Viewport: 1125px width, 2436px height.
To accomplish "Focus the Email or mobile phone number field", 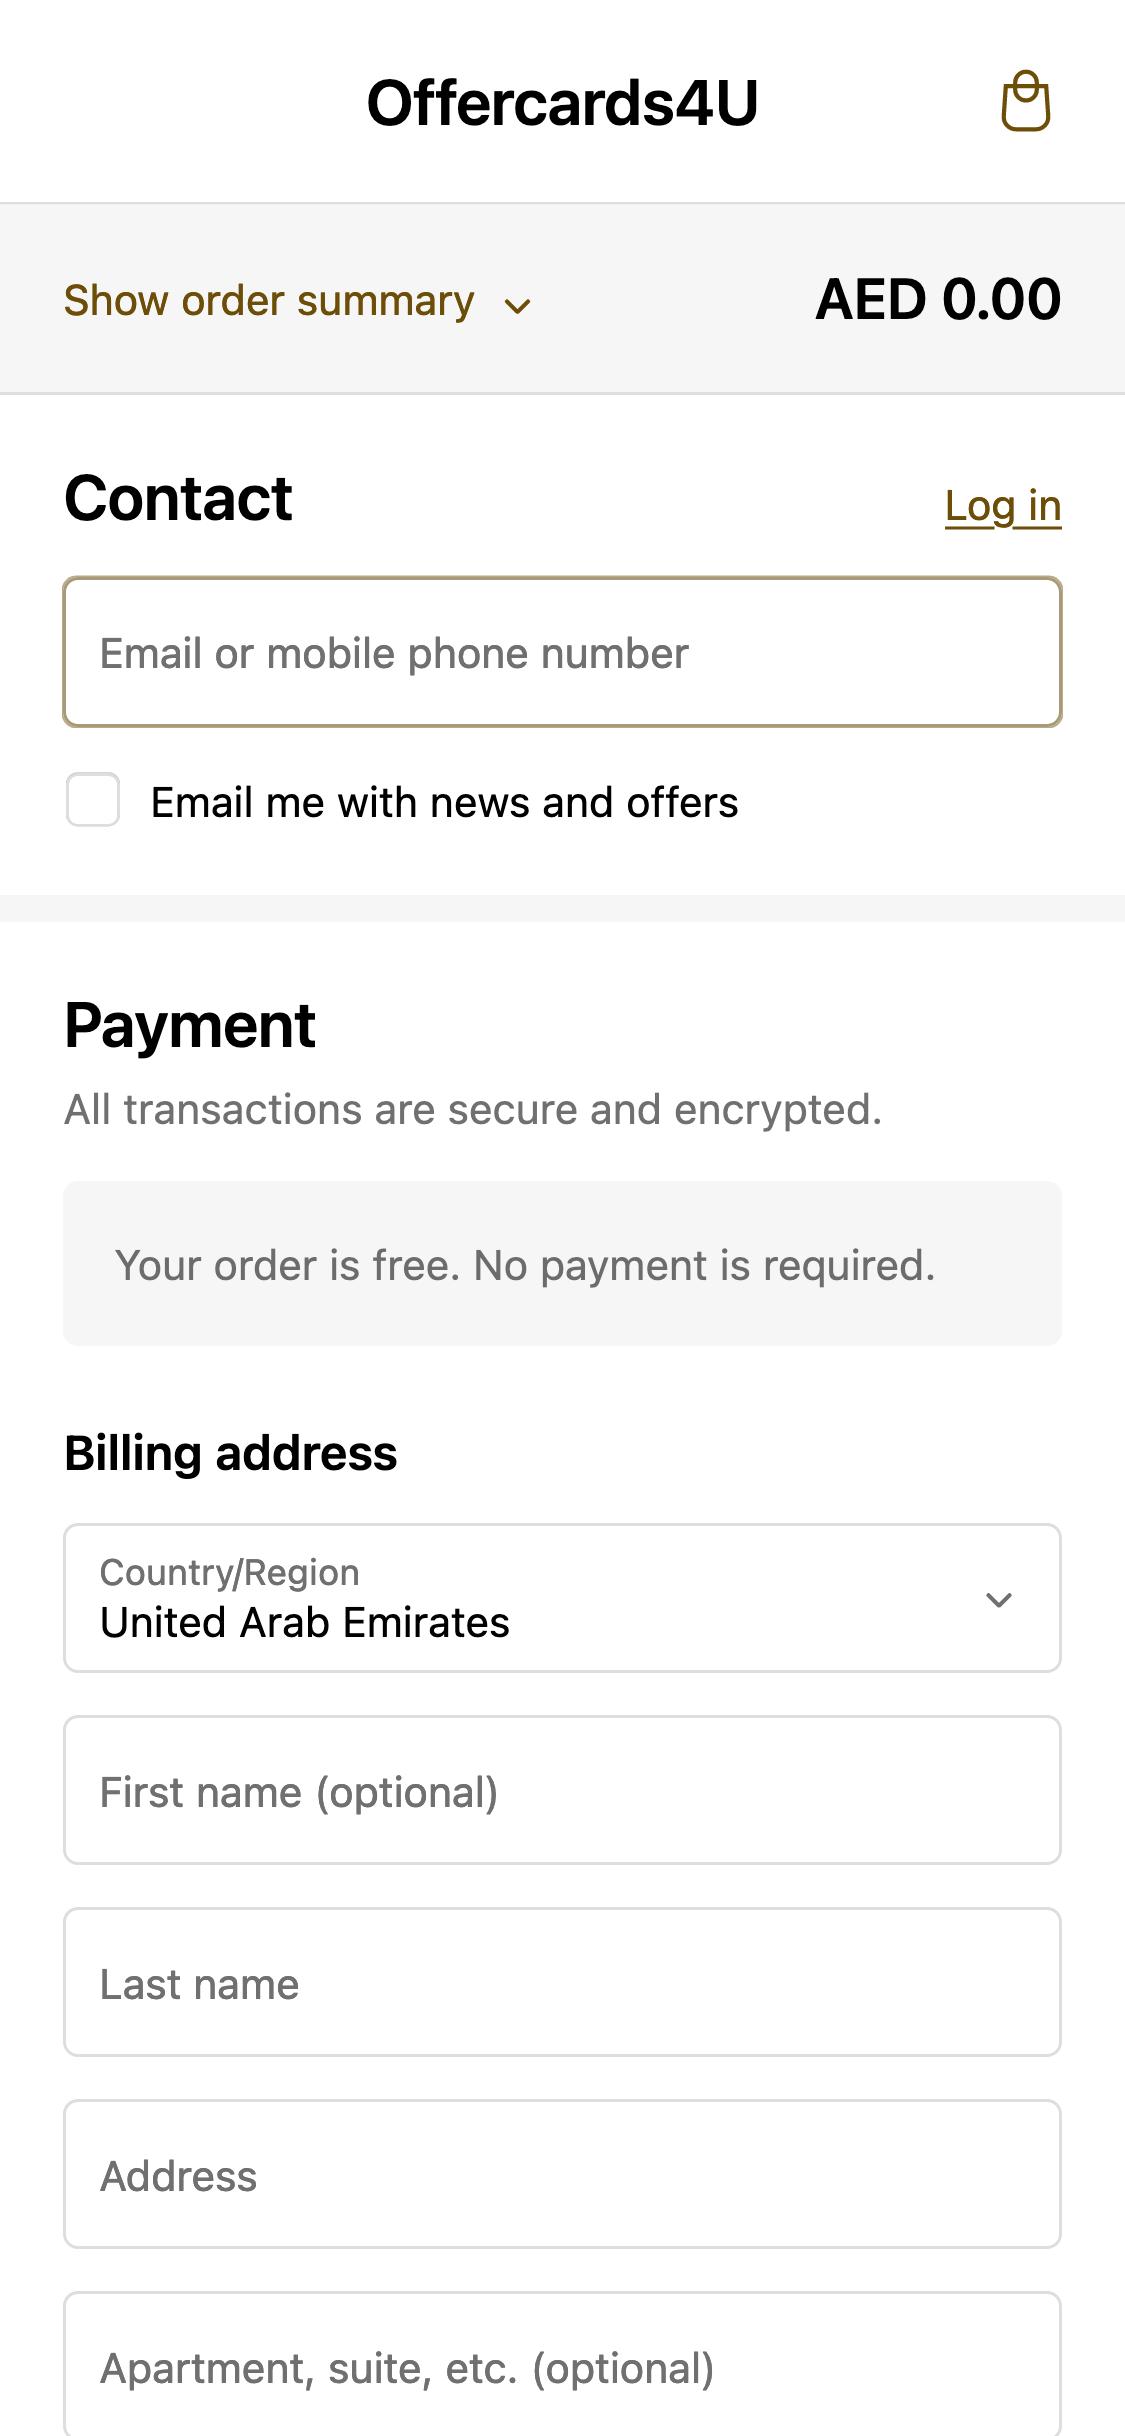I will coord(562,652).
